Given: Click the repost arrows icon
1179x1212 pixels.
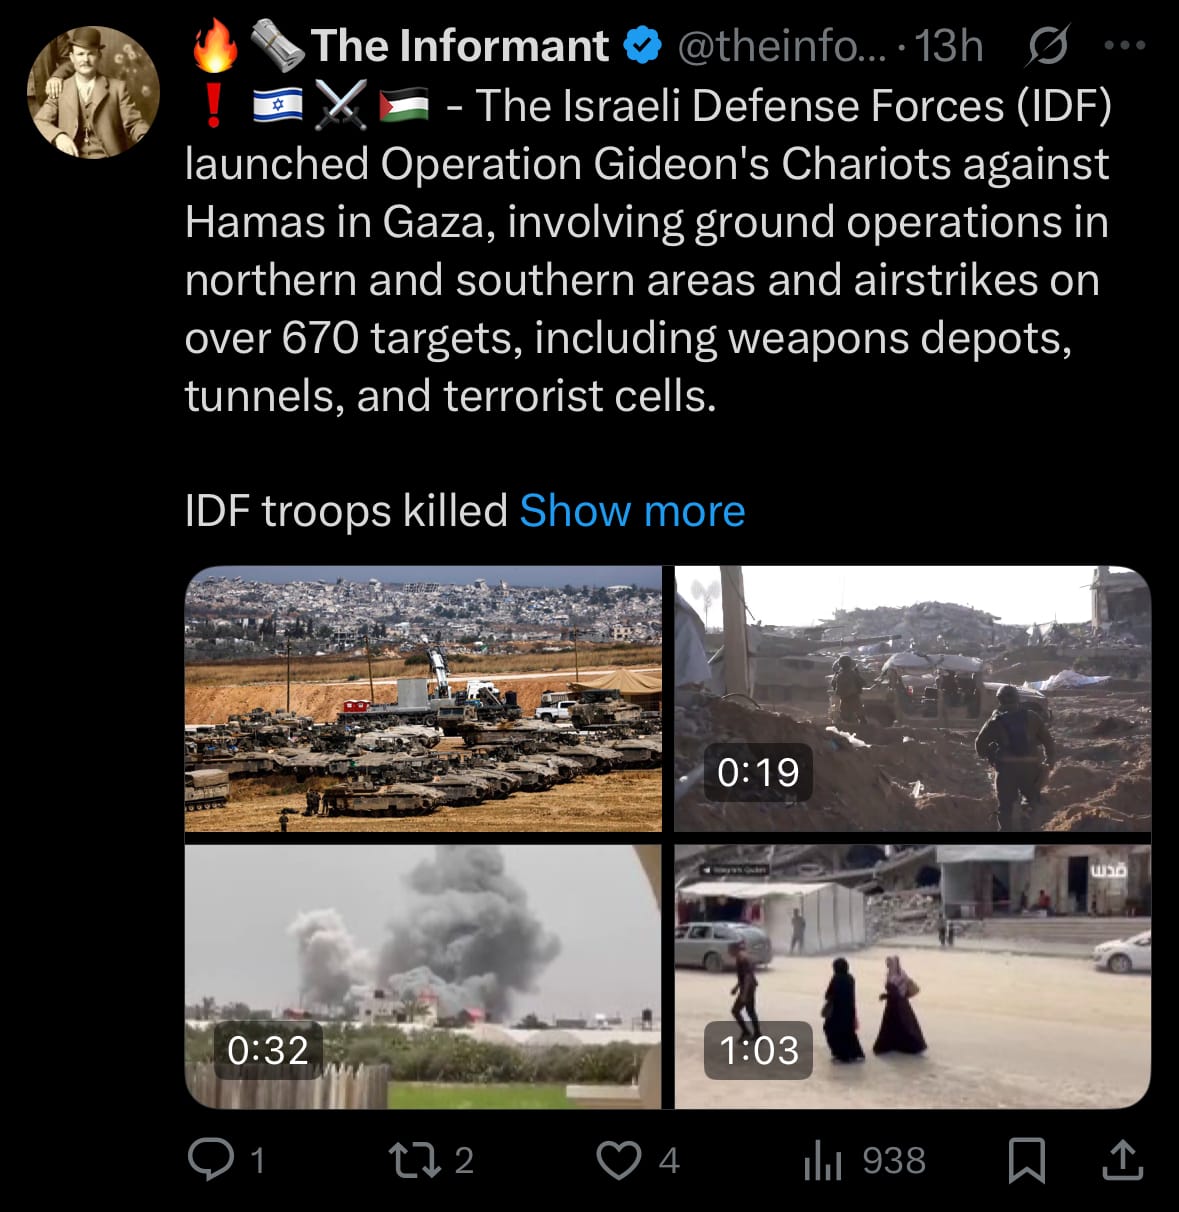Looking at the screenshot, I should click(x=414, y=1160).
